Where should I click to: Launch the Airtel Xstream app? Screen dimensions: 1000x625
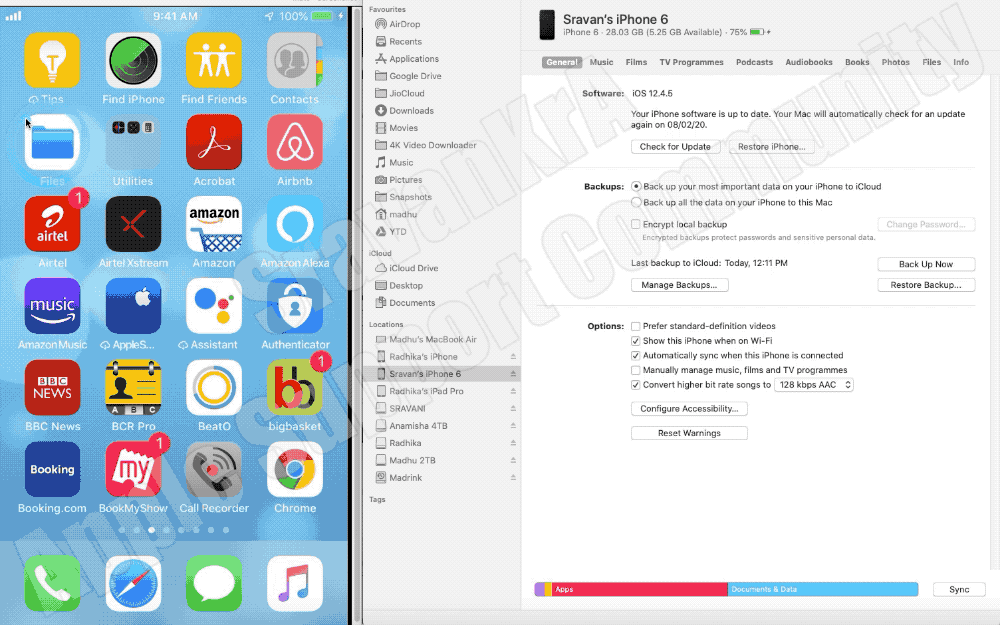(133, 224)
